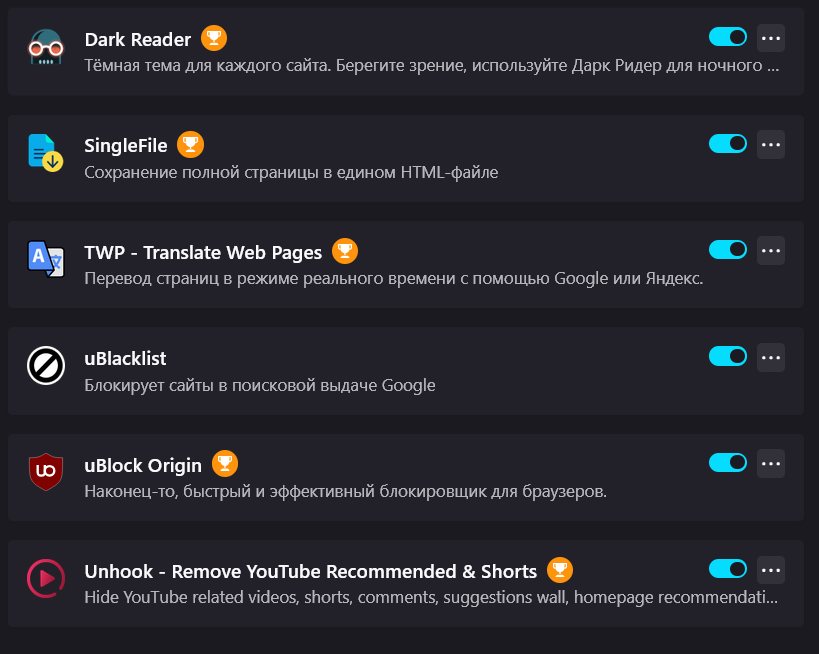Disable the uBlock Origin toggle switch

coord(728,462)
